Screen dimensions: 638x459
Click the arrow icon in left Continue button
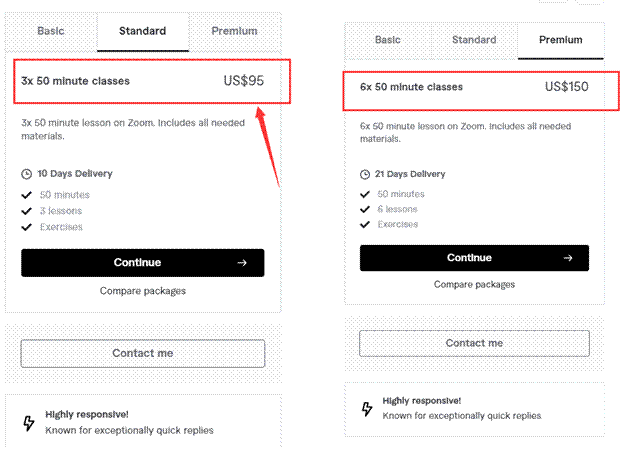pyautogui.click(x=242, y=263)
